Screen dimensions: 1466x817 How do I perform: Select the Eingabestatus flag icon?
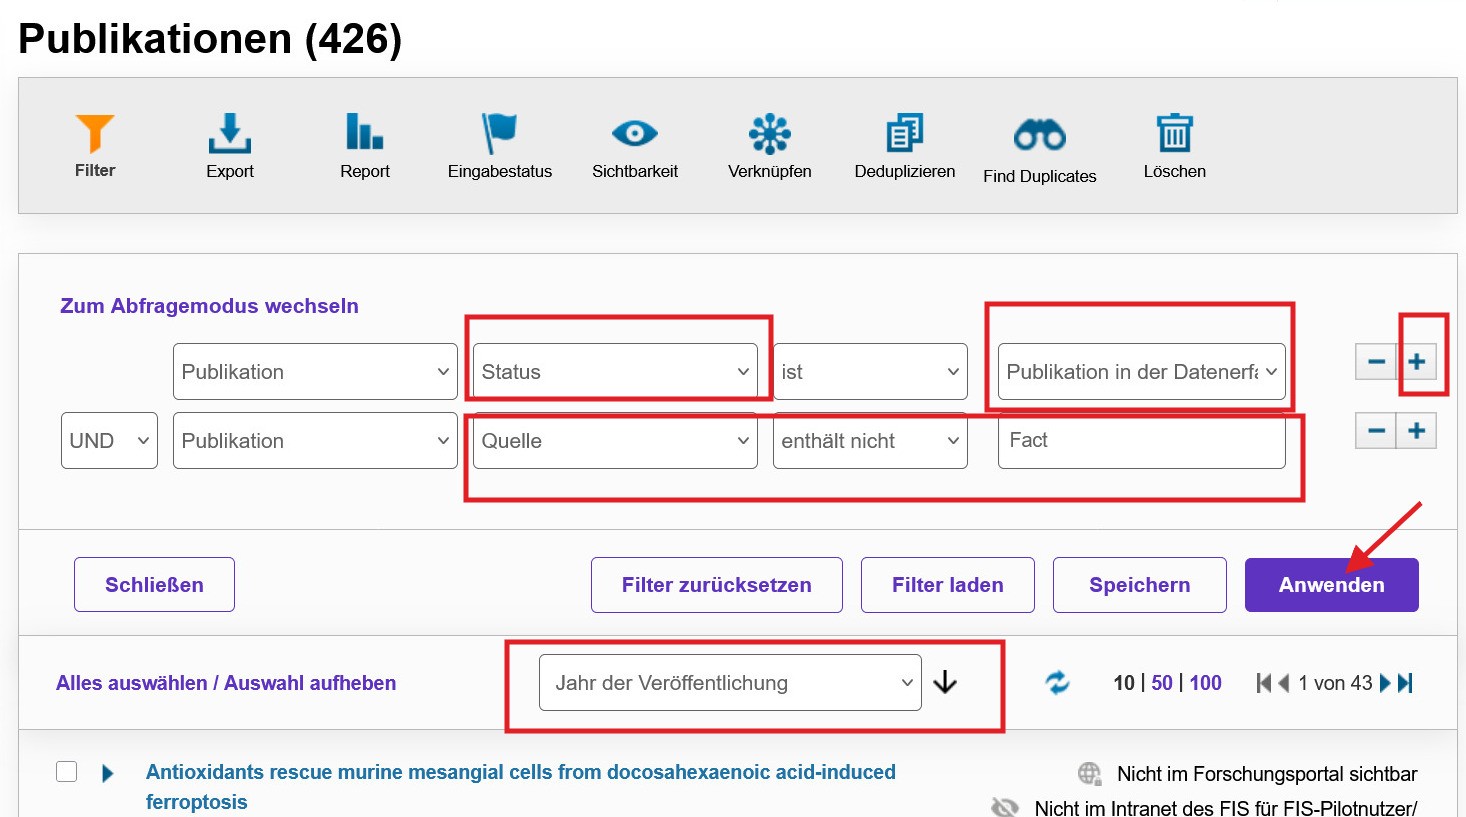tap(499, 133)
